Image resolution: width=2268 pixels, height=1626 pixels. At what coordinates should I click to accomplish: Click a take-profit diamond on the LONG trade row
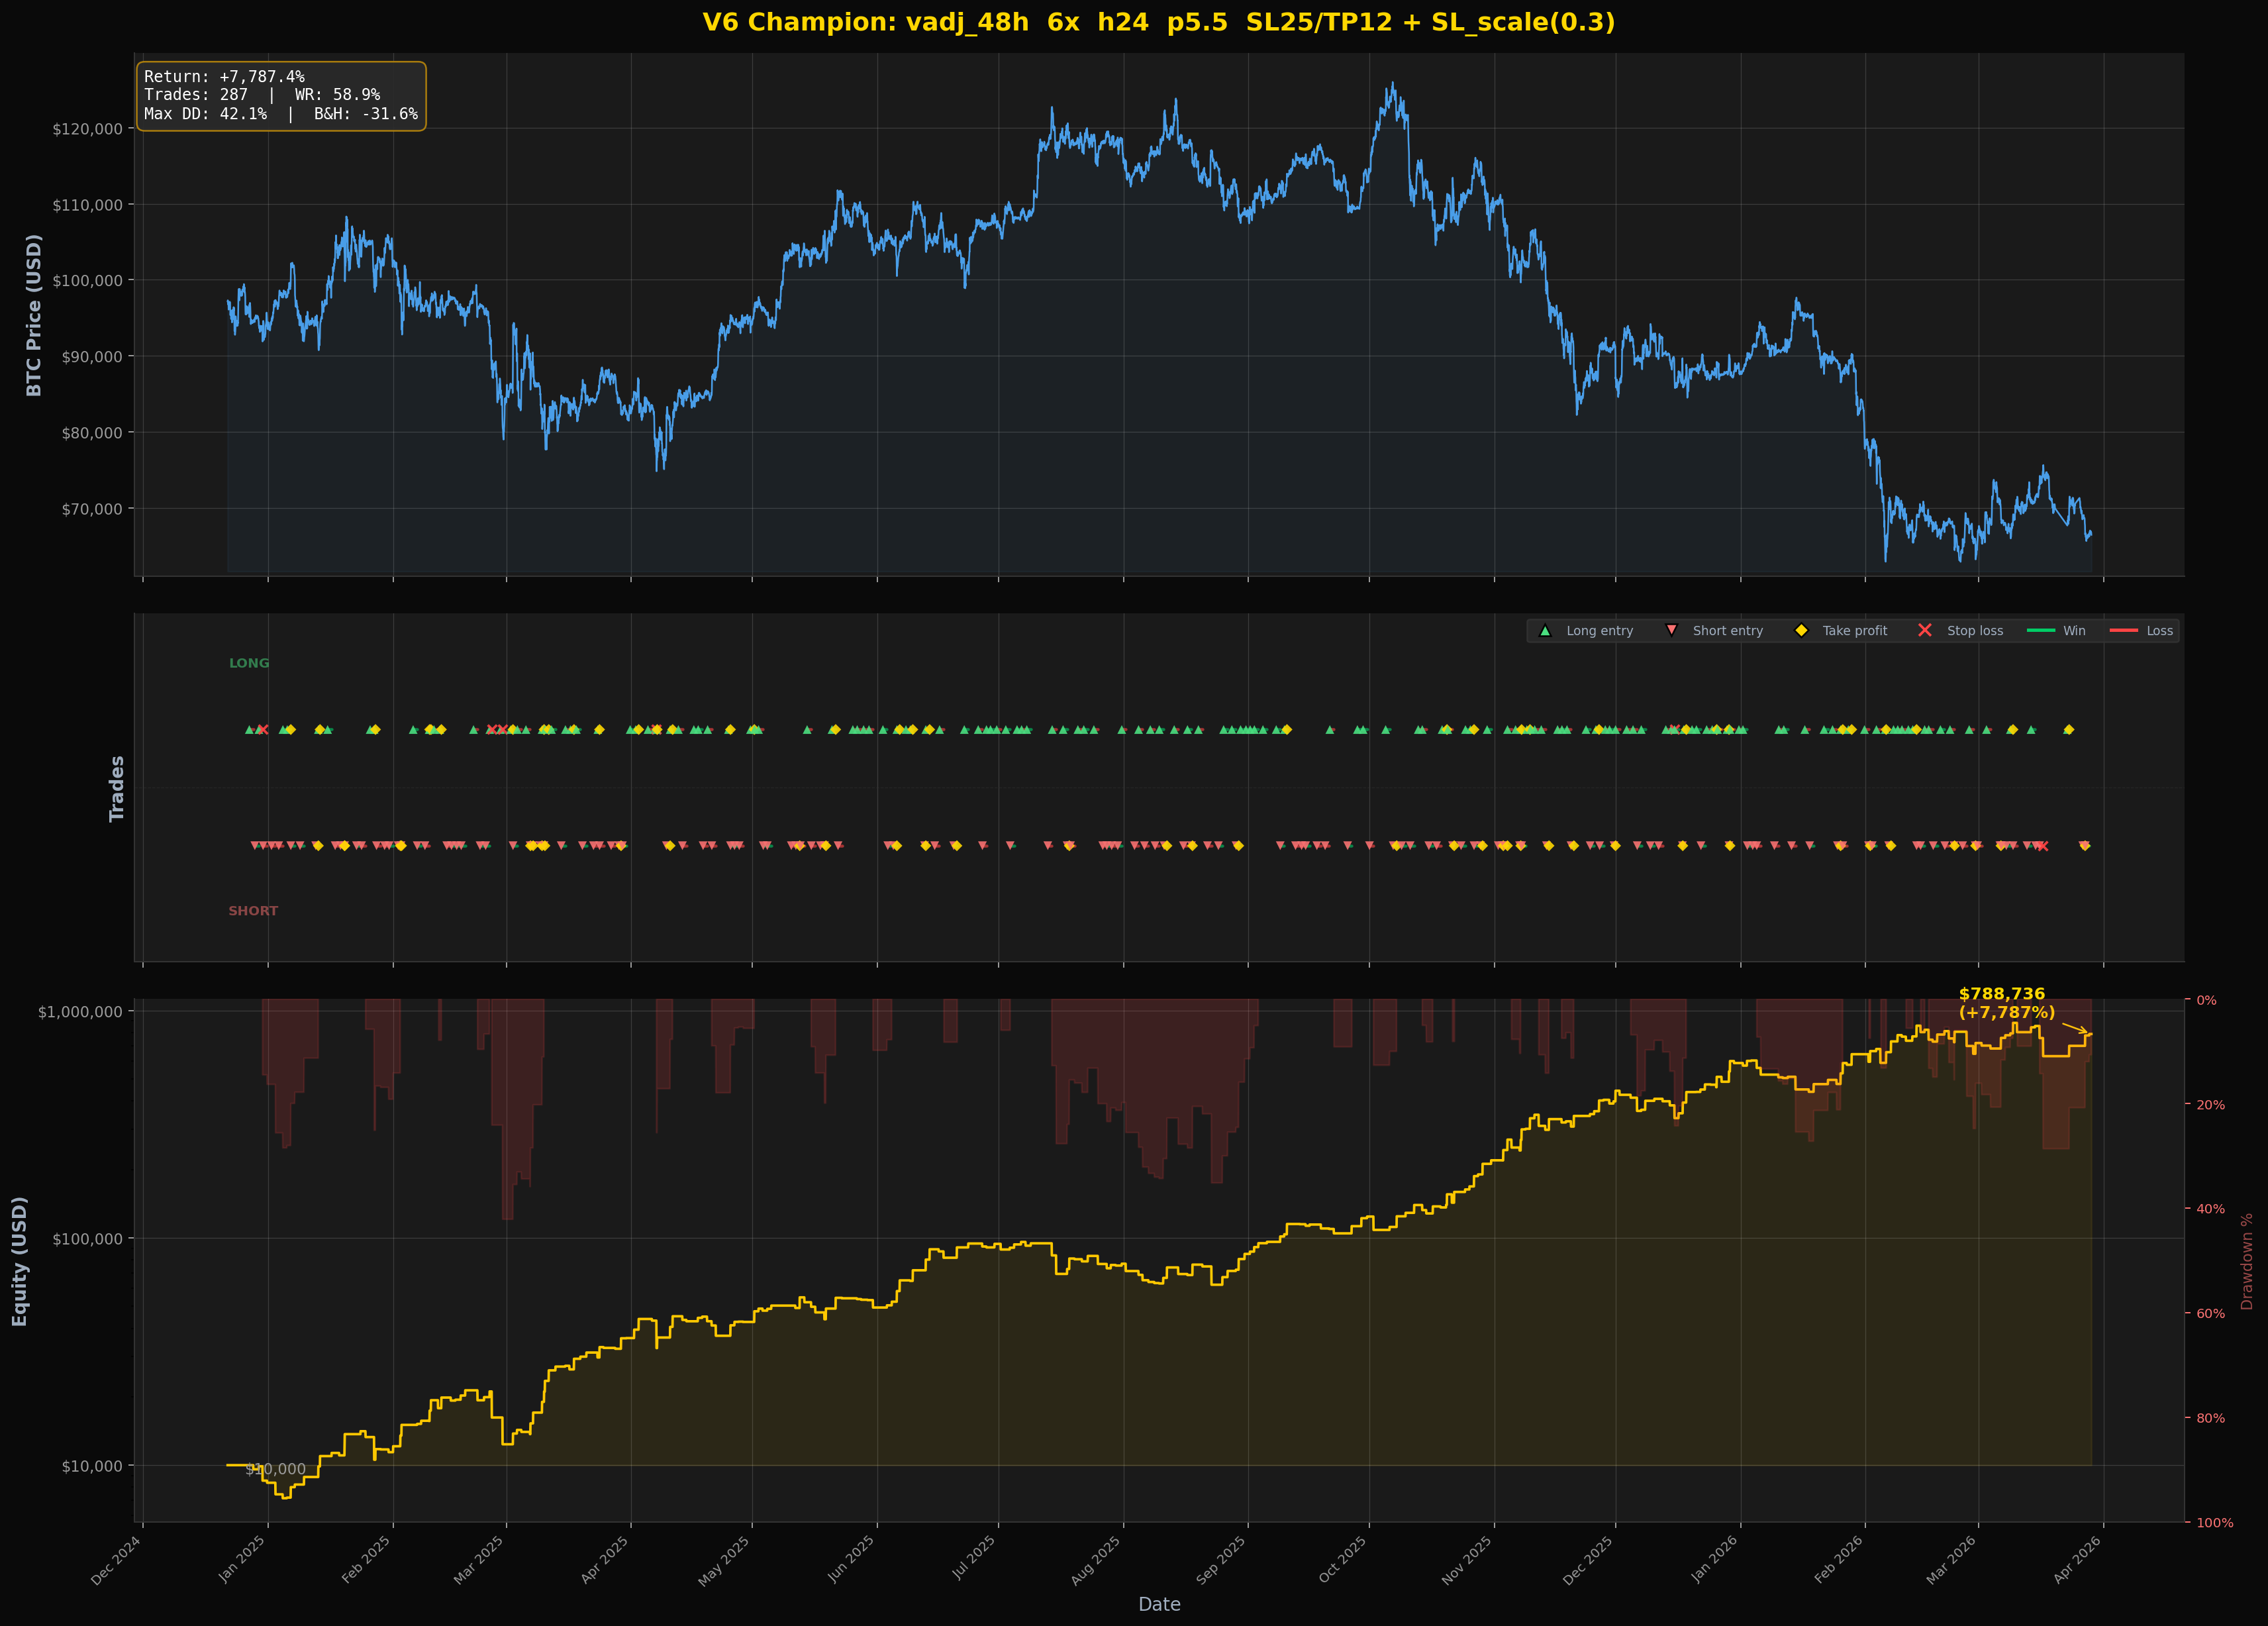1288,730
